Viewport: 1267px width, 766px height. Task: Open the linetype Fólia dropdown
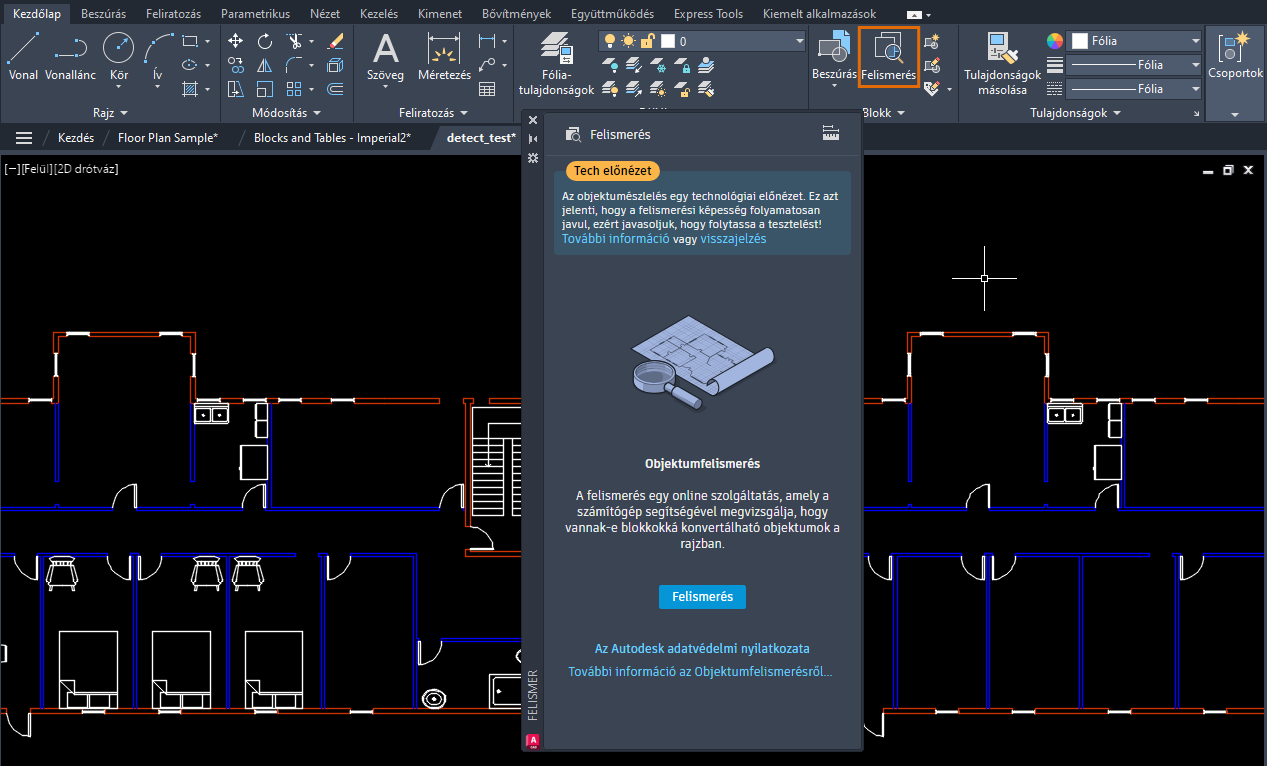click(x=1134, y=89)
